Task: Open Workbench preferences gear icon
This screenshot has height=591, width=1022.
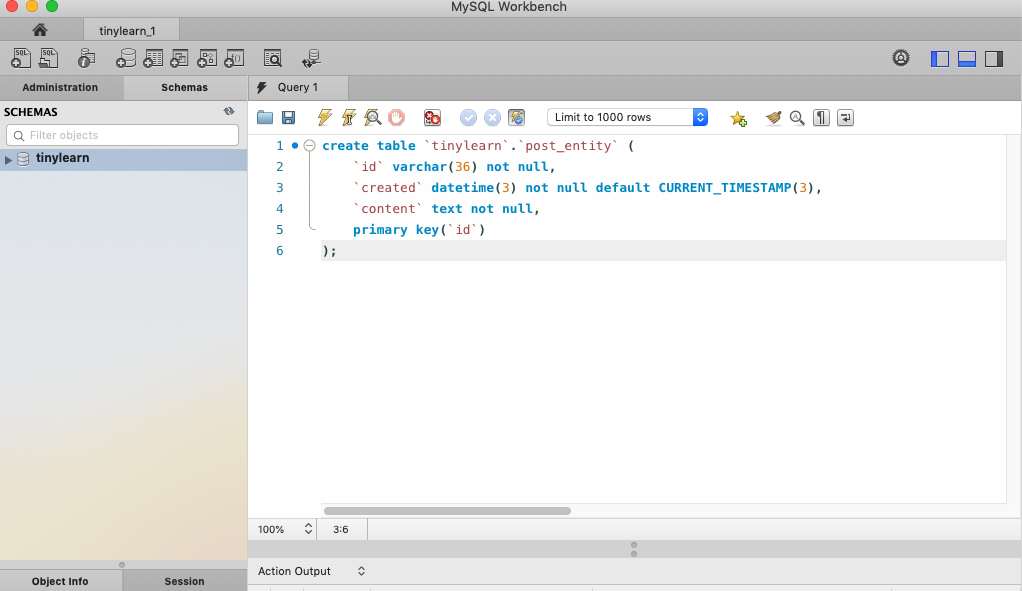Action: tap(901, 58)
